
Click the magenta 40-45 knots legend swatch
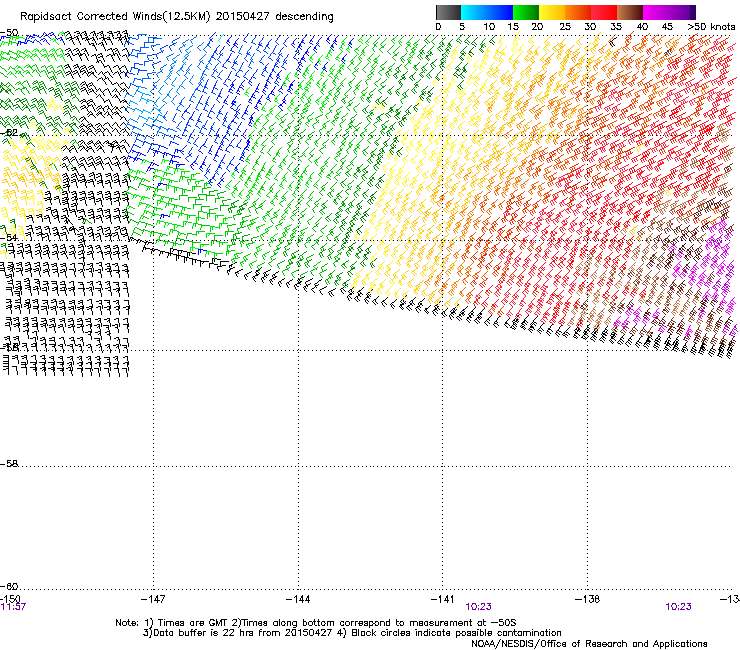656,12
